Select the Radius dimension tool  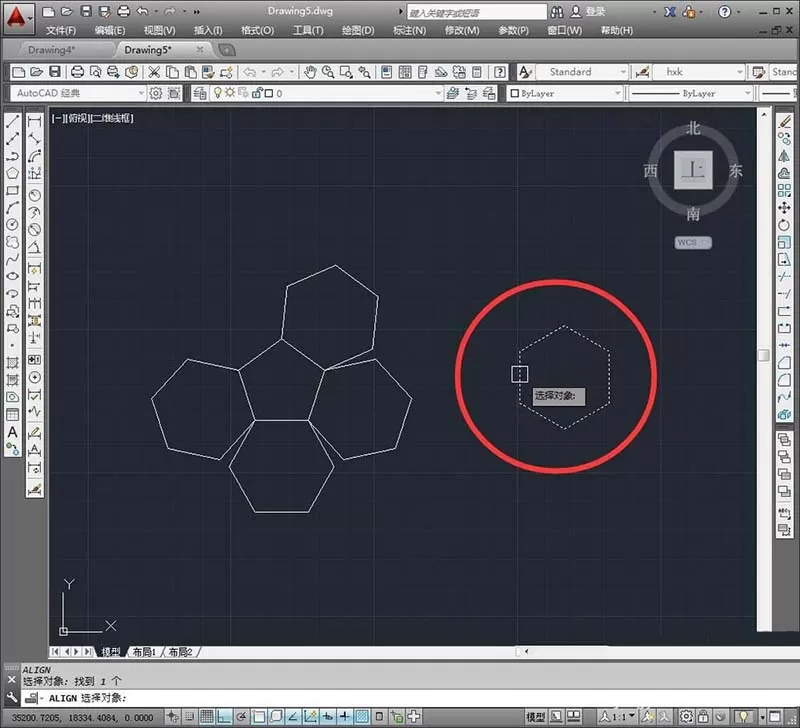(x=34, y=195)
